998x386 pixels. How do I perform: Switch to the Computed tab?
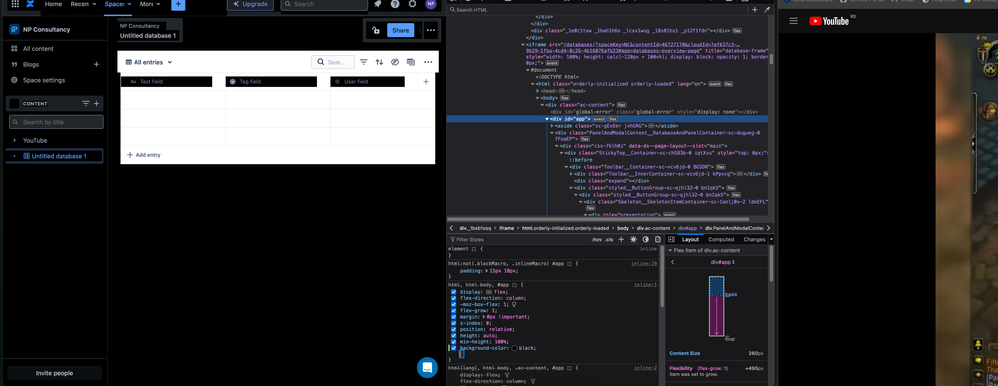pyautogui.click(x=721, y=239)
